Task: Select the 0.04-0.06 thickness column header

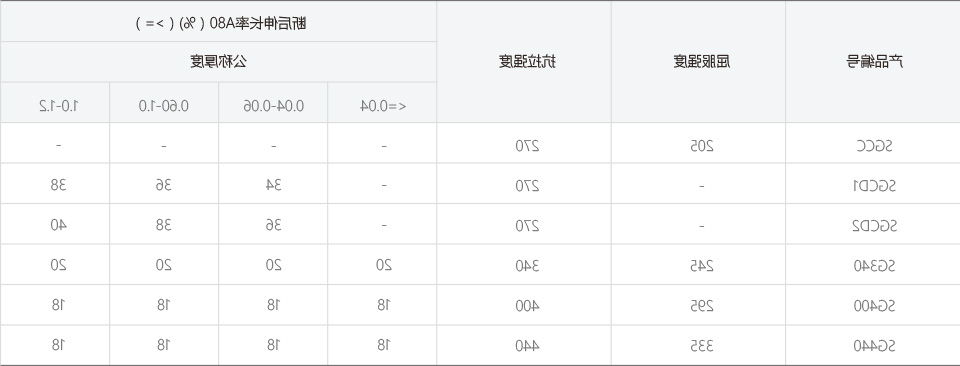Action: click(x=273, y=103)
